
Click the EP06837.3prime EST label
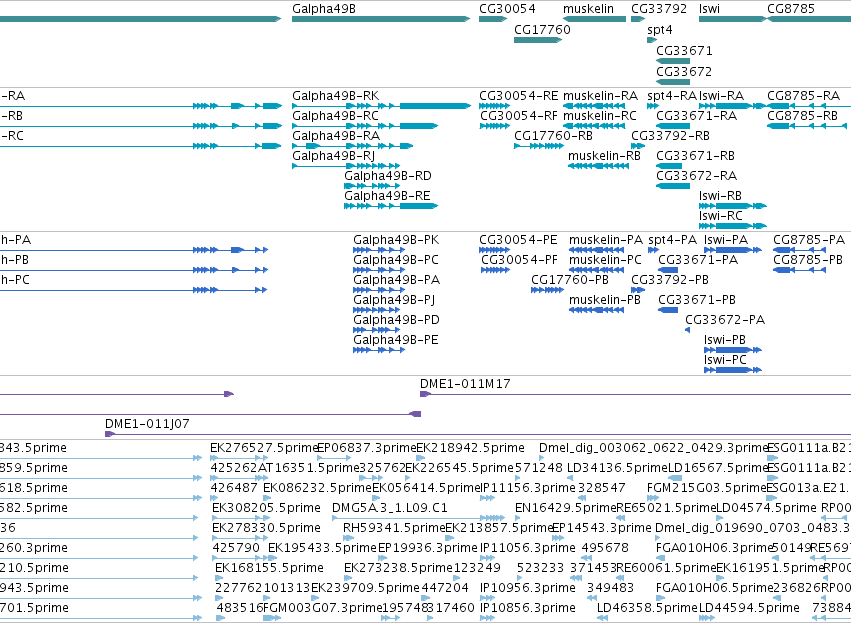tap(366, 448)
